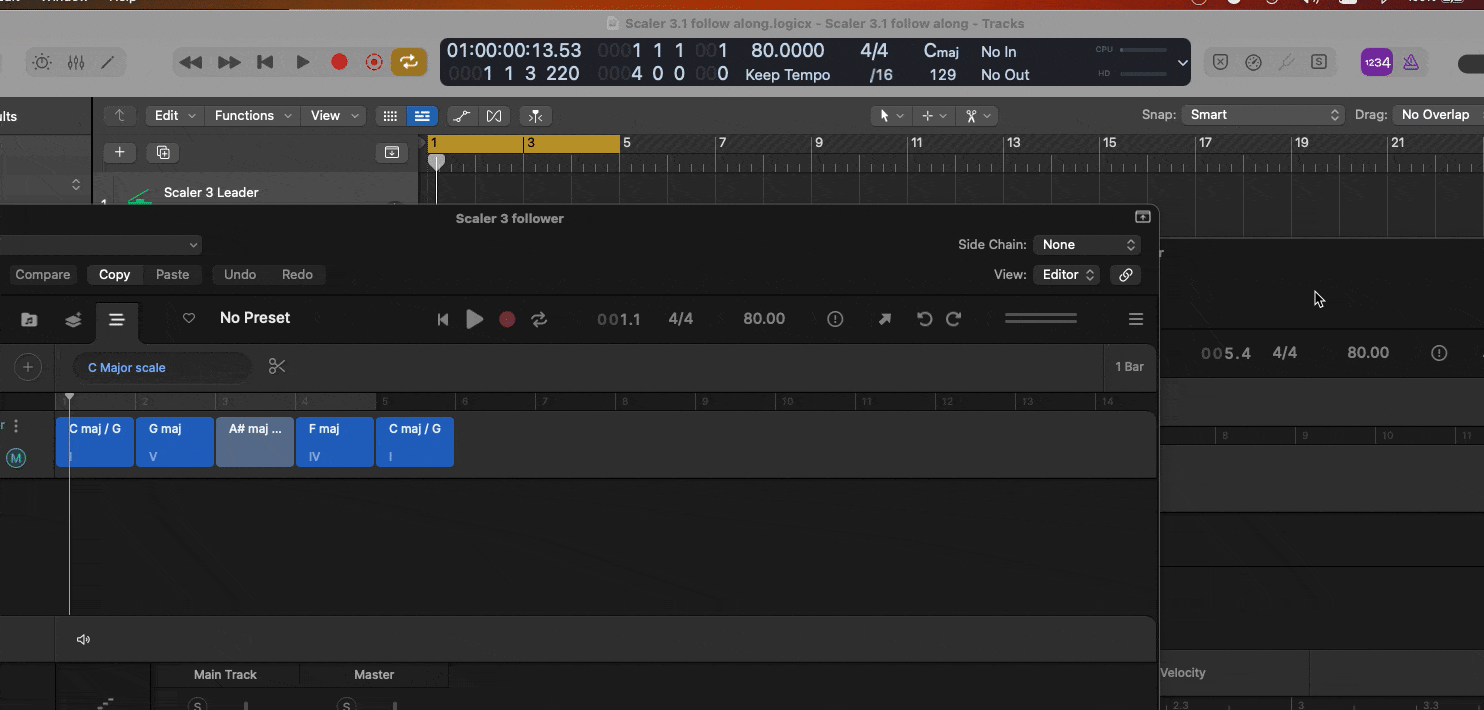
Task: Select the A# maj chord block
Action: point(255,442)
